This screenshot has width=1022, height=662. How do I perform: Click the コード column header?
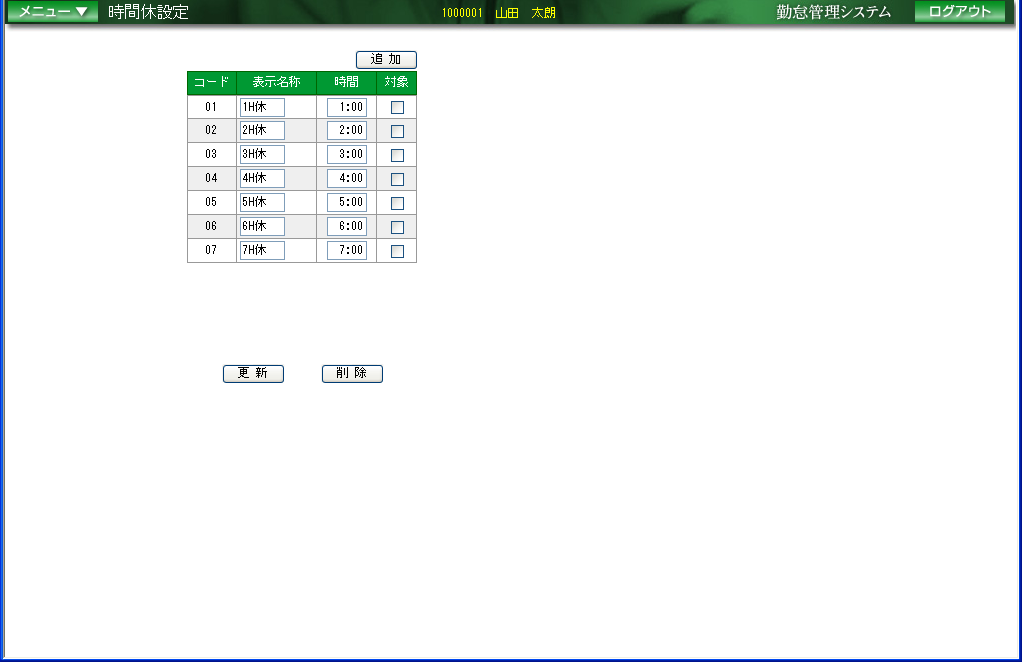(x=212, y=83)
